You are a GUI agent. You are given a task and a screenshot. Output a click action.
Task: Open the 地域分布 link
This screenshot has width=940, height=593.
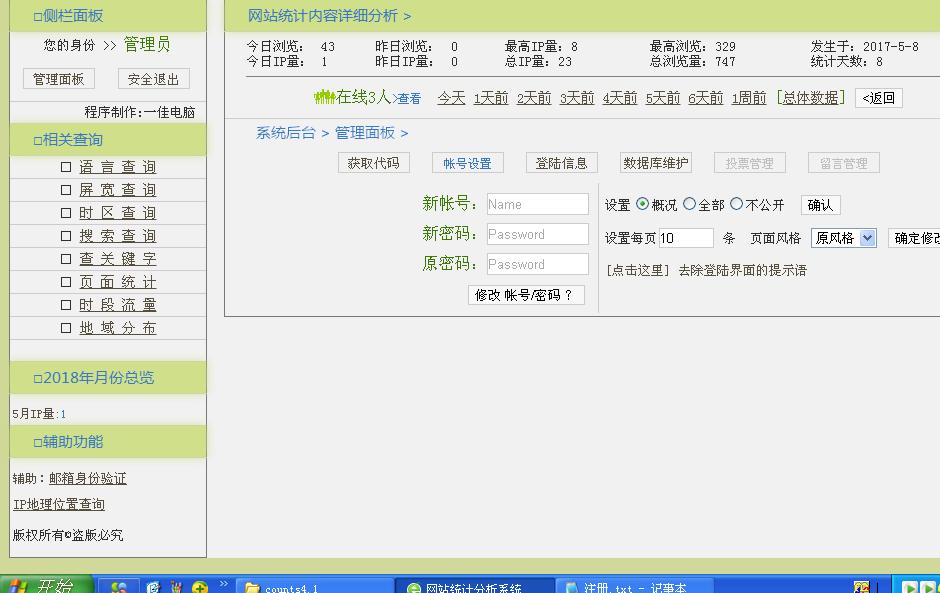[x=118, y=328]
